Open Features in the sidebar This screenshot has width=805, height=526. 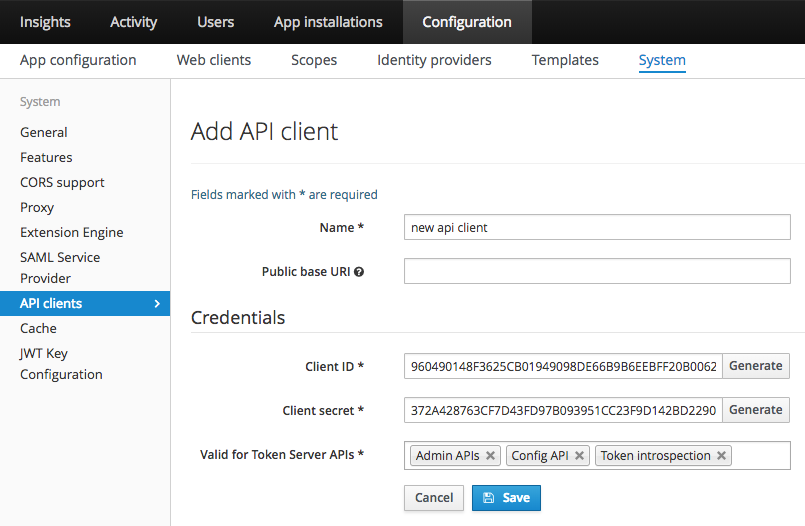[x=46, y=158]
